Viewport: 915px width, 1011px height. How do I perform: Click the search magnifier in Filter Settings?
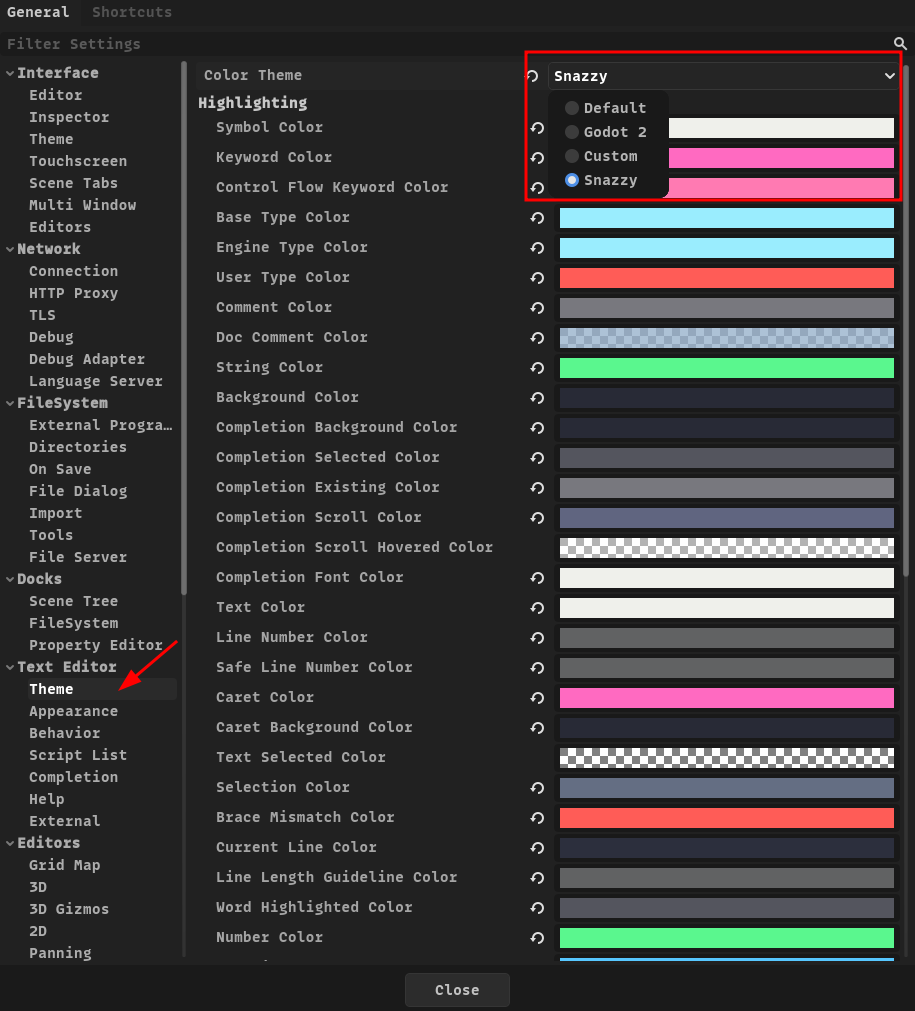pos(900,44)
